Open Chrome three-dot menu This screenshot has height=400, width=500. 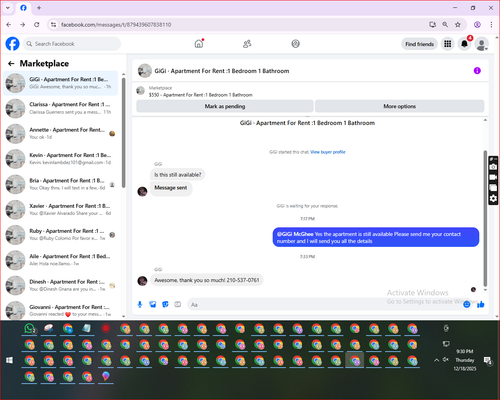pos(491,25)
